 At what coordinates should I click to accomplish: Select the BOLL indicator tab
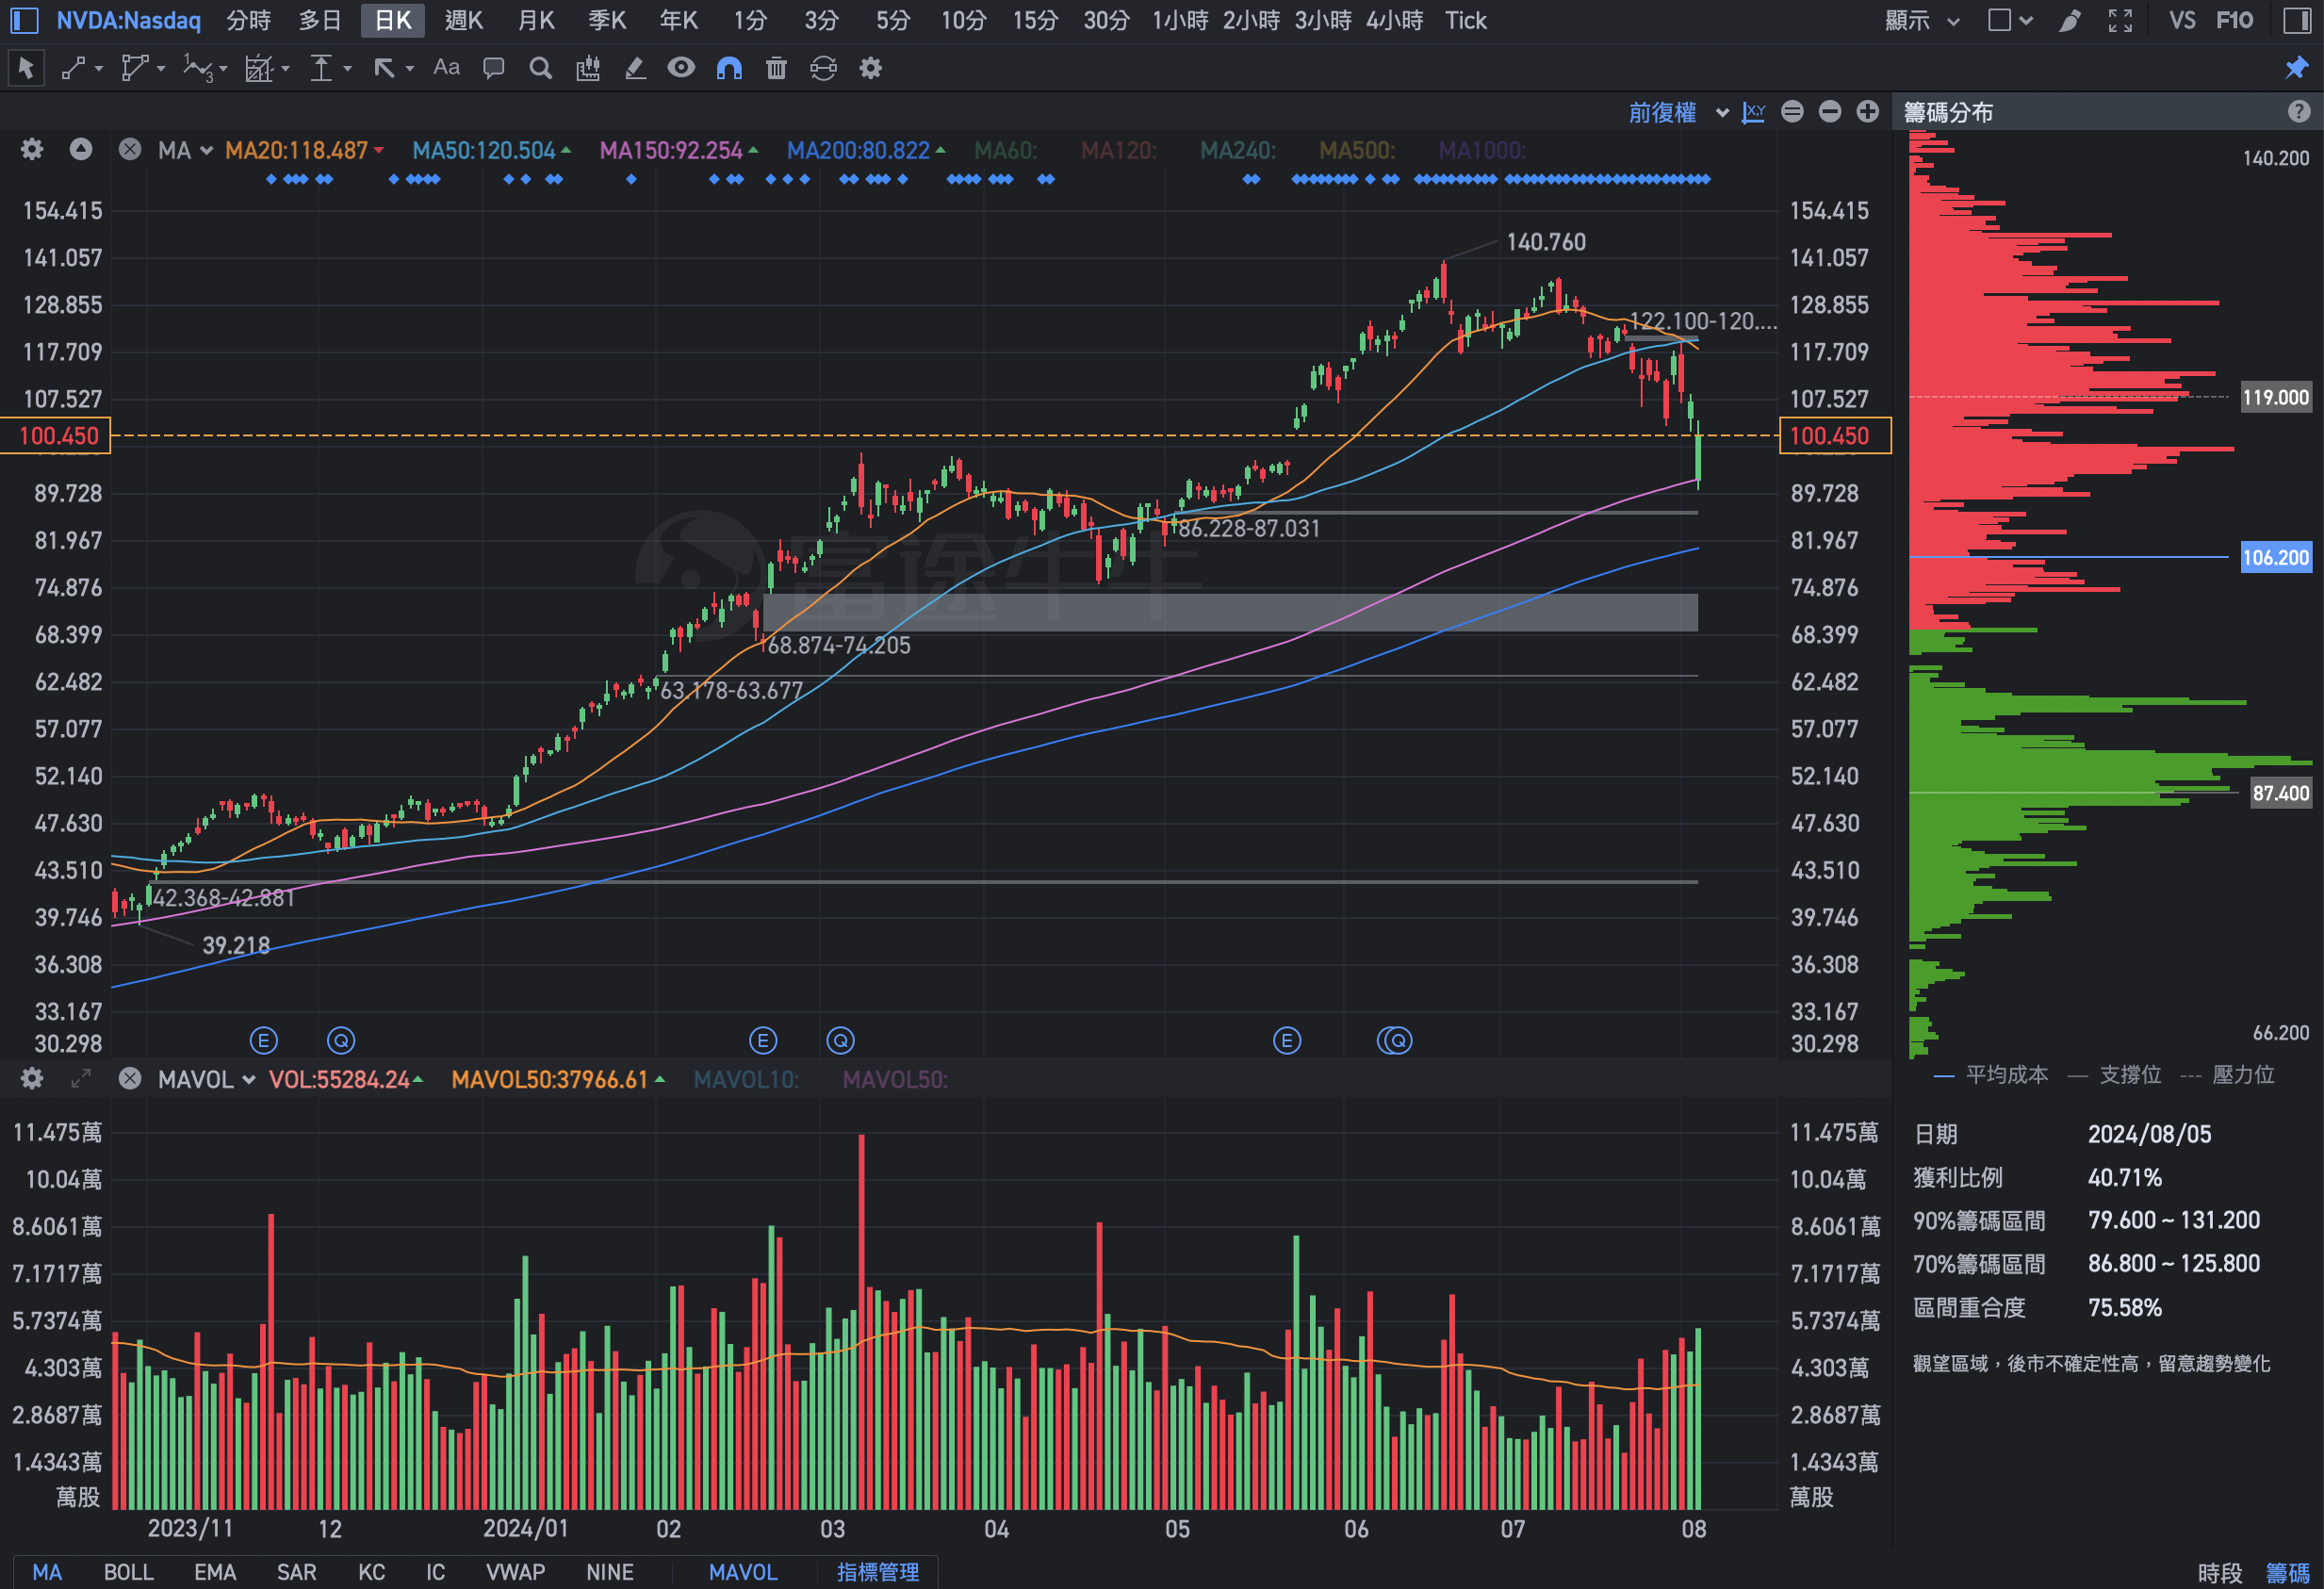click(128, 1571)
